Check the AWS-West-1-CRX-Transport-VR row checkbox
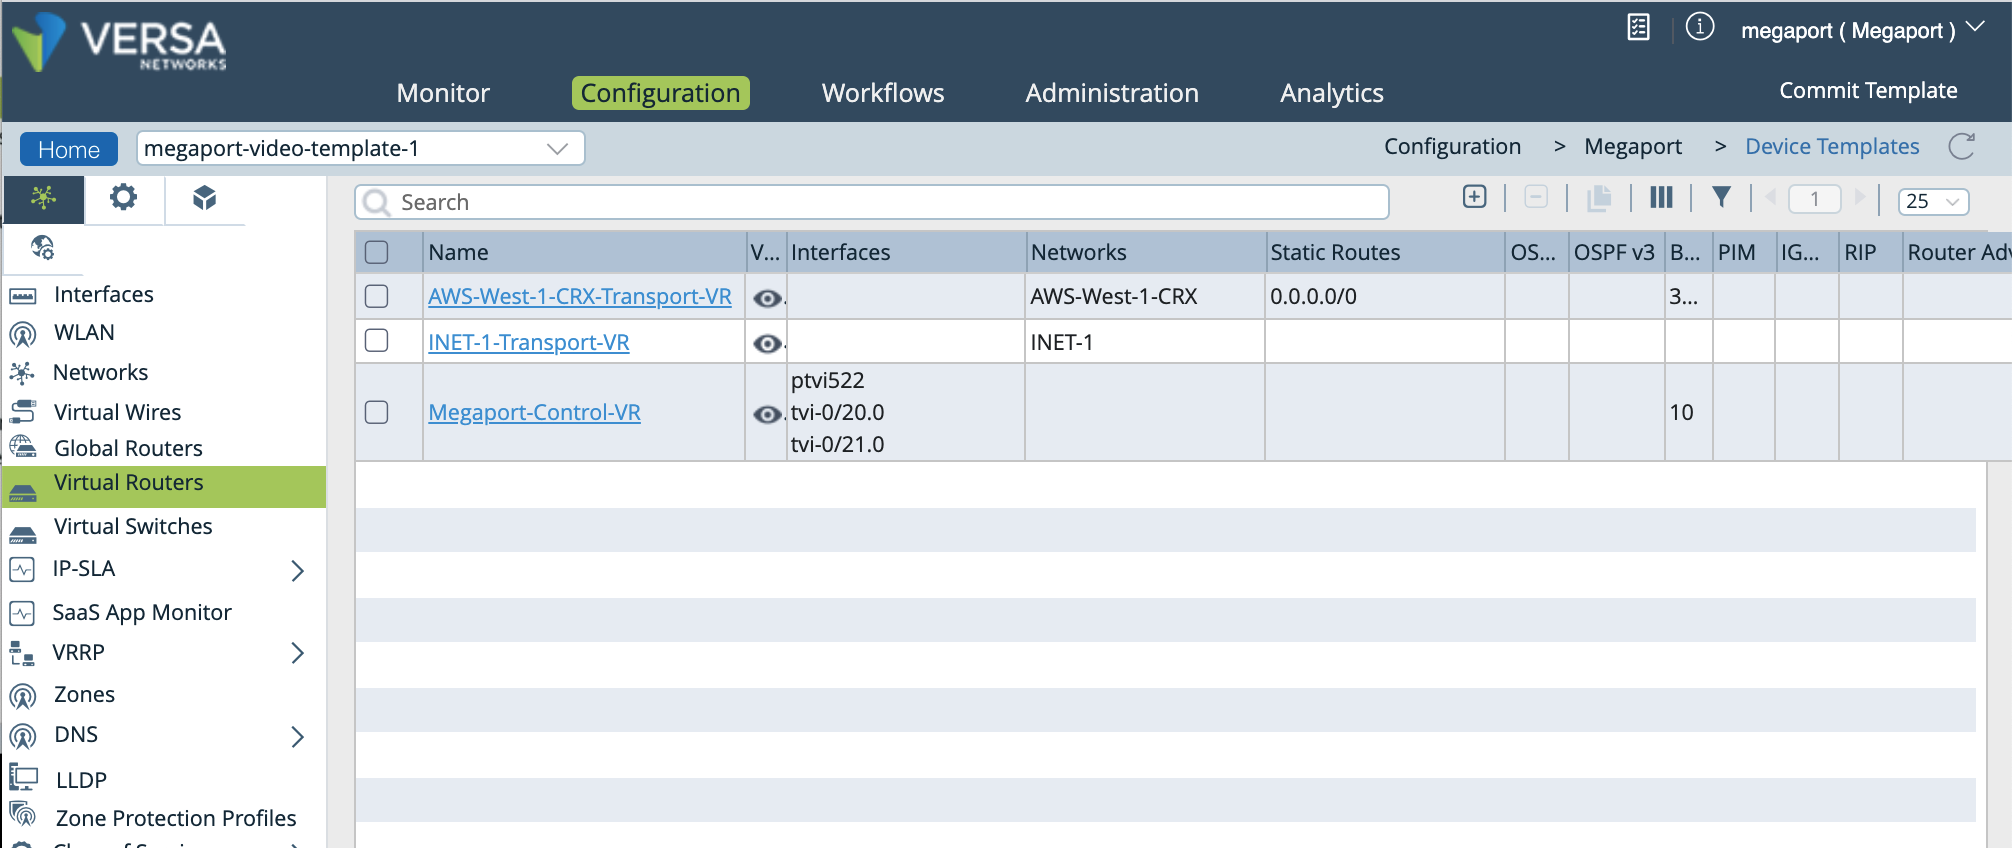Screen dimensions: 2012x848 pos(377,296)
